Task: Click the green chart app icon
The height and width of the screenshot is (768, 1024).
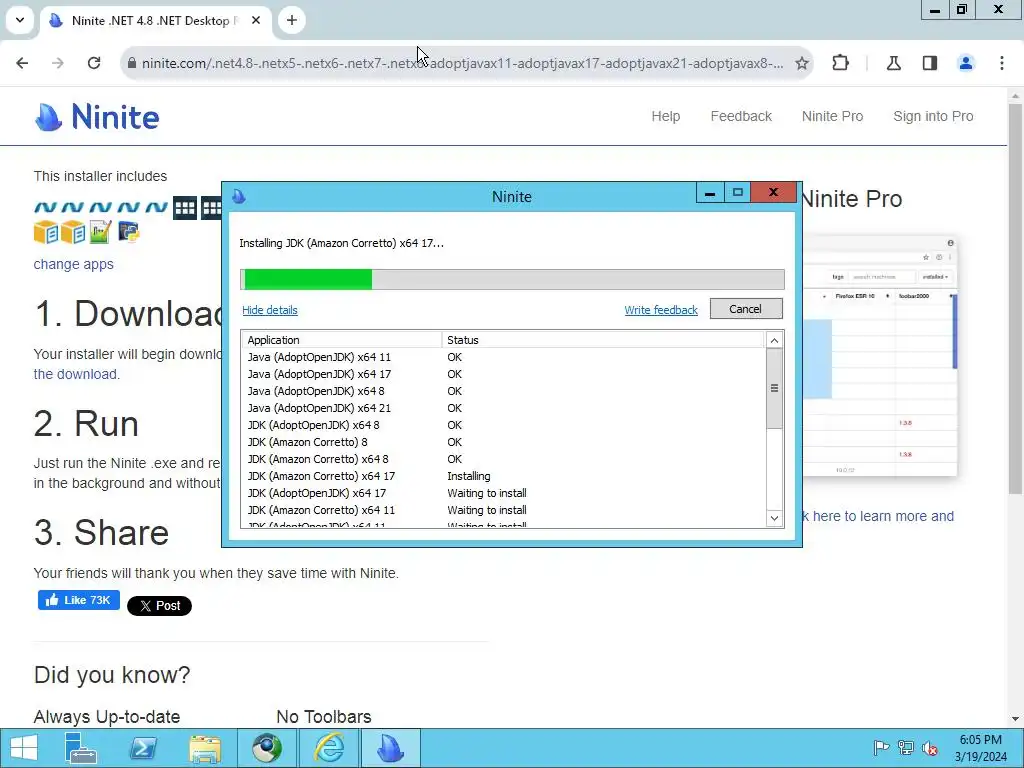Action: [x=100, y=232]
